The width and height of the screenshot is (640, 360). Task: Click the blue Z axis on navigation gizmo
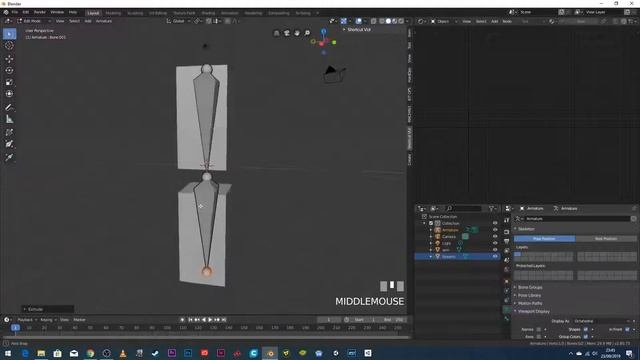pos(323,31)
